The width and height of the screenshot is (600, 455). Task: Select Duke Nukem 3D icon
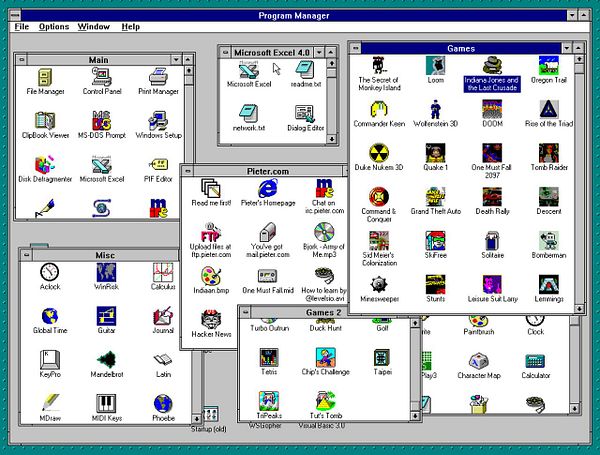click(x=379, y=157)
